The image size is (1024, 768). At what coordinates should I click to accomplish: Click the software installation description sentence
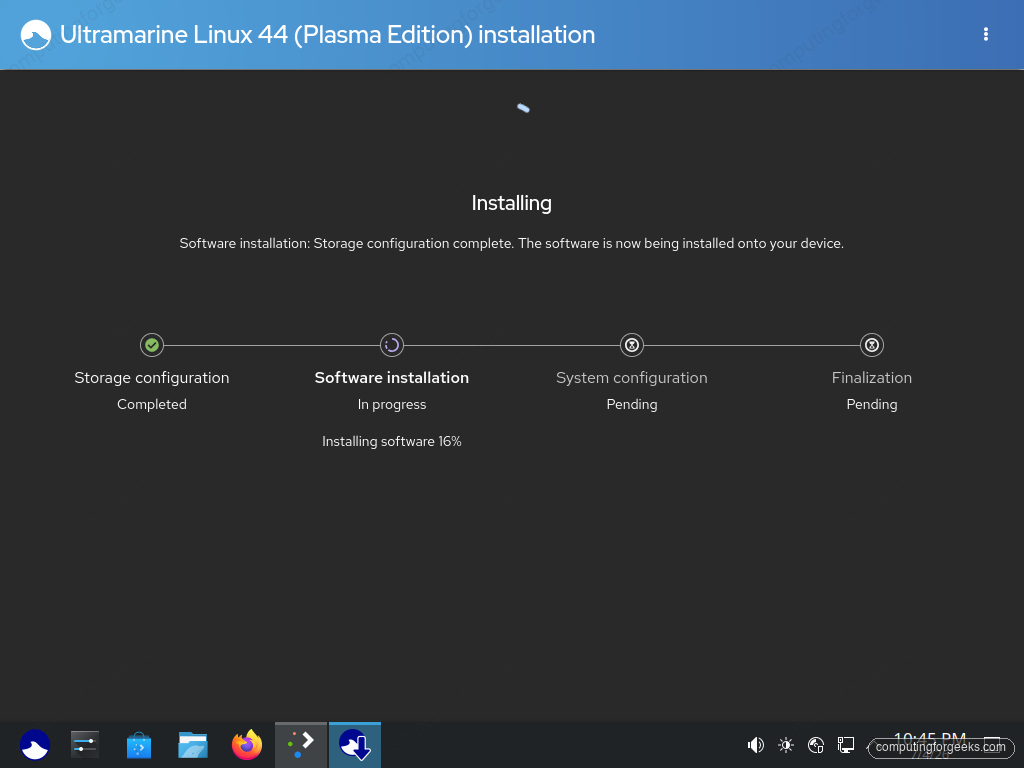click(511, 244)
